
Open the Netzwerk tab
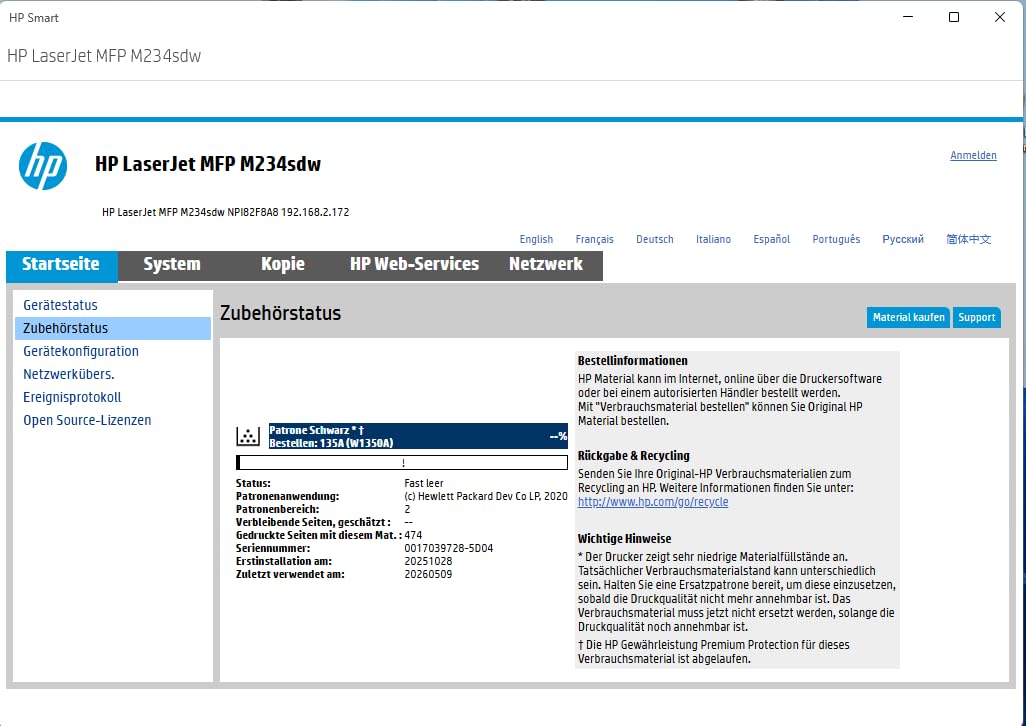[546, 264]
